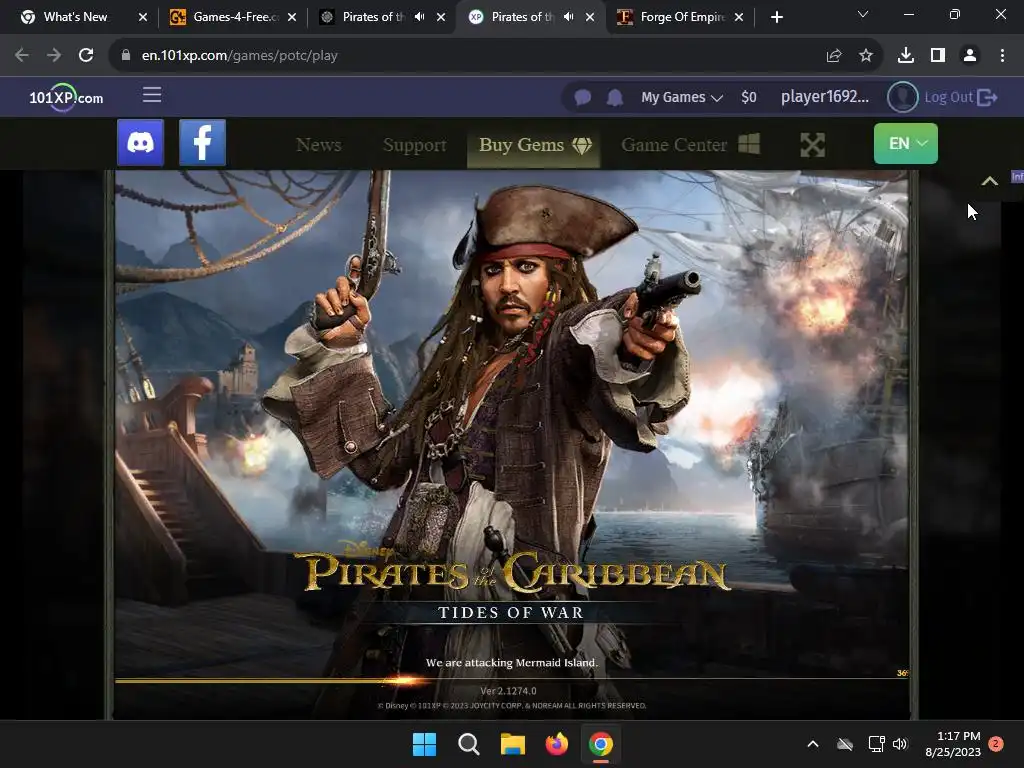Viewport: 1024px width, 768px height.
Task: Open the News section
Action: pos(319,145)
